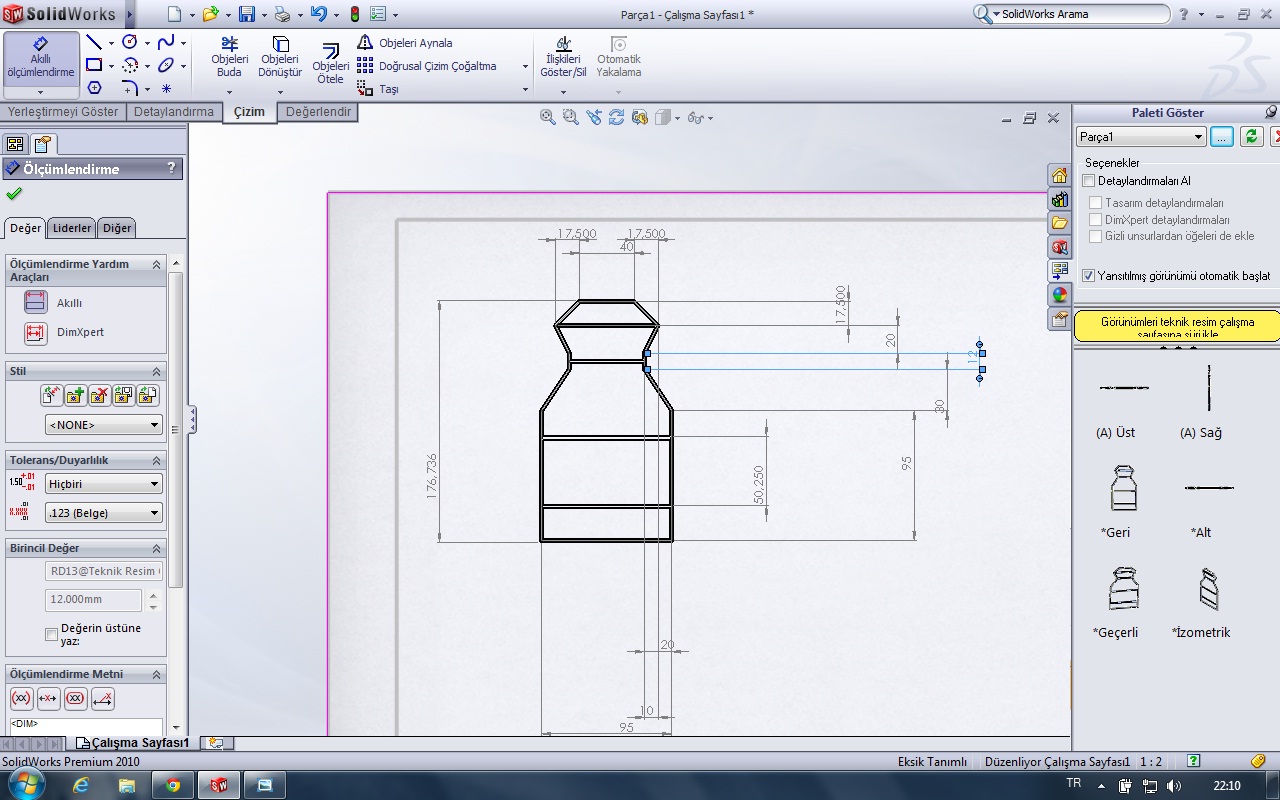Image resolution: width=1280 pixels, height=800 pixels.
Task: Click Zoom to Fit magnifier icon
Action: [x=548, y=117]
